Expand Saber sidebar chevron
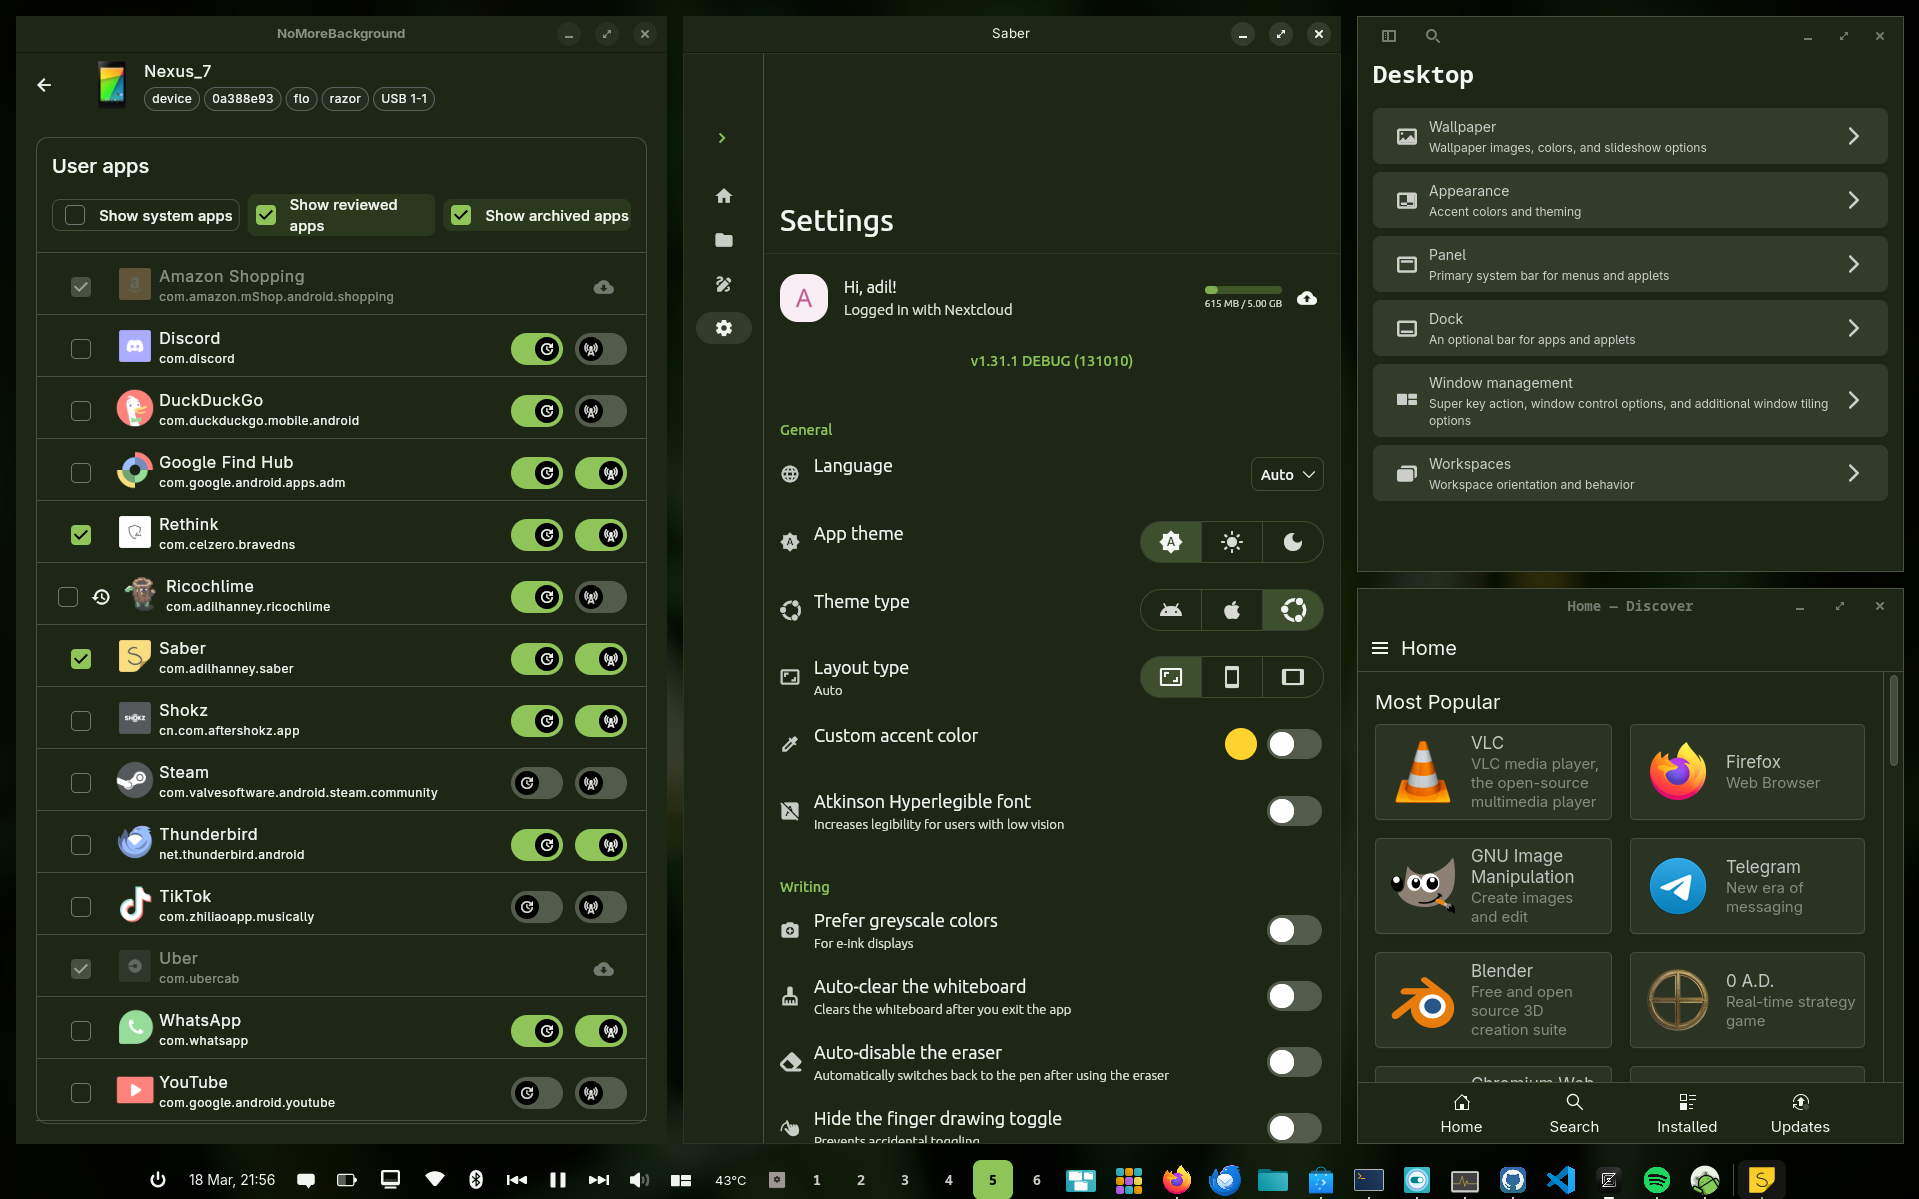1919x1199 pixels. pos(722,138)
